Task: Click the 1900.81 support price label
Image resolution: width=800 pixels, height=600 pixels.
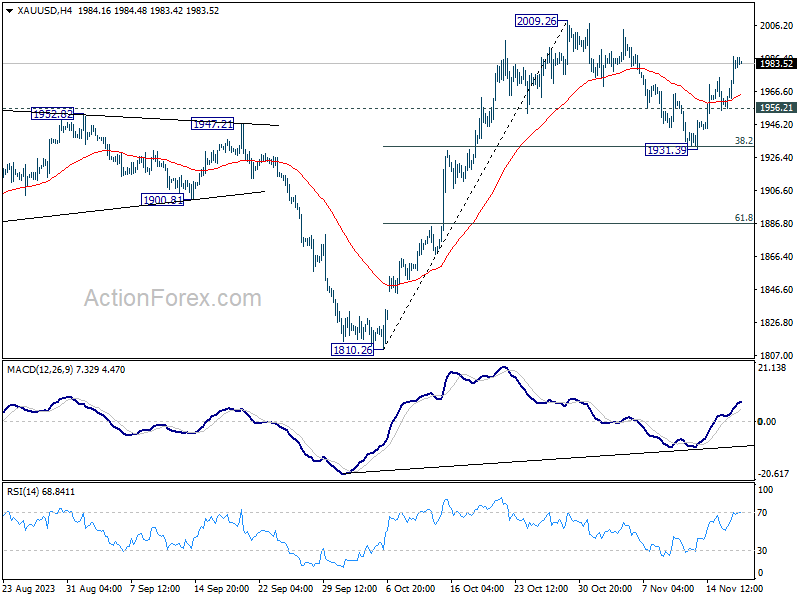Action: click(x=162, y=199)
